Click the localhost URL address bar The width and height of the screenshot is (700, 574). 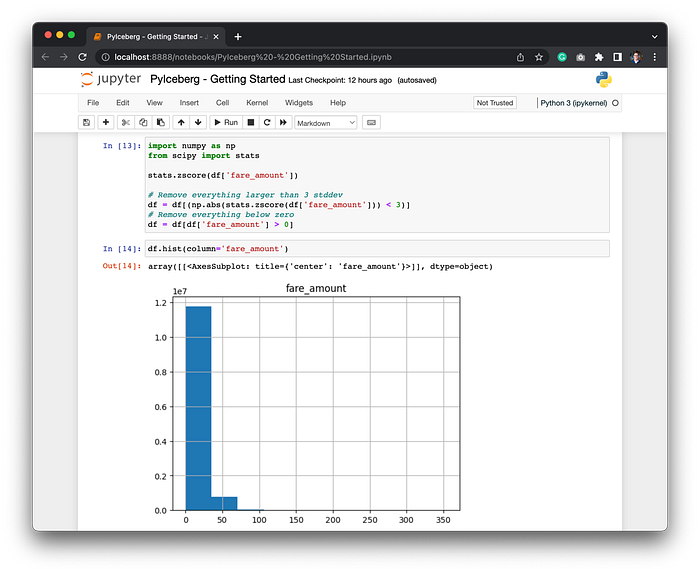point(253,57)
